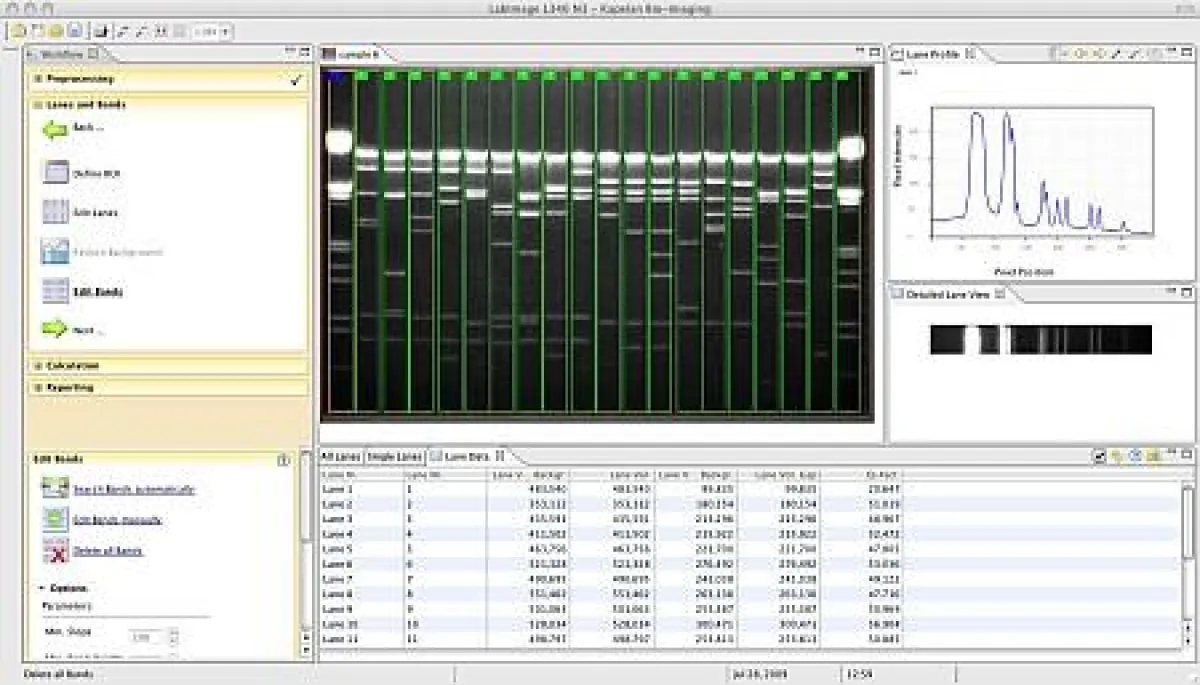Click the Edit bands manually icon
Viewport: 1200px width, 685px height.
click(54, 520)
